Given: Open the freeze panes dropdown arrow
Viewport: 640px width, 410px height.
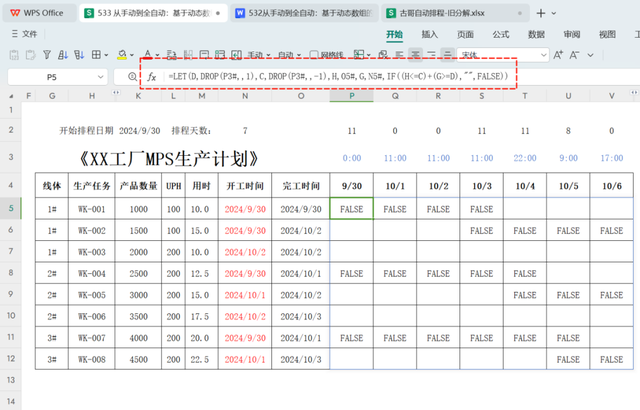Looking at the screenshot, I should pyautogui.click(x=369, y=55).
